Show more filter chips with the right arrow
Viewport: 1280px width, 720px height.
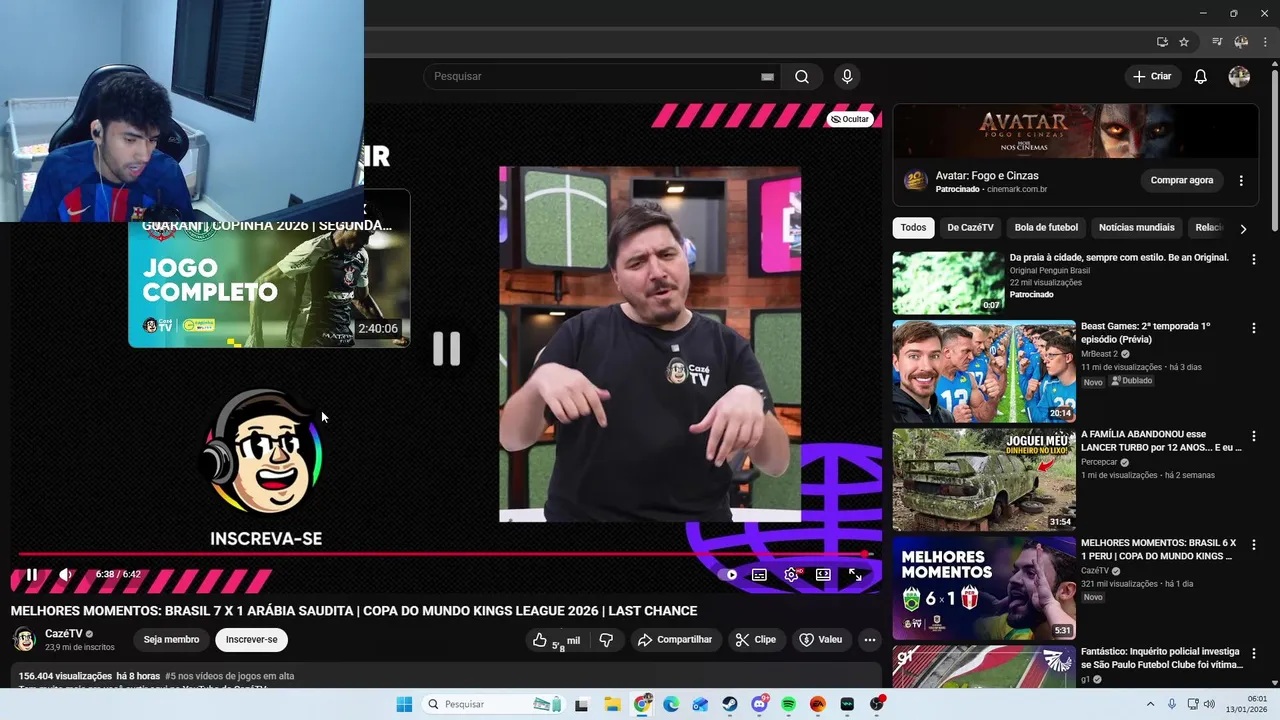click(x=1243, y=229)
